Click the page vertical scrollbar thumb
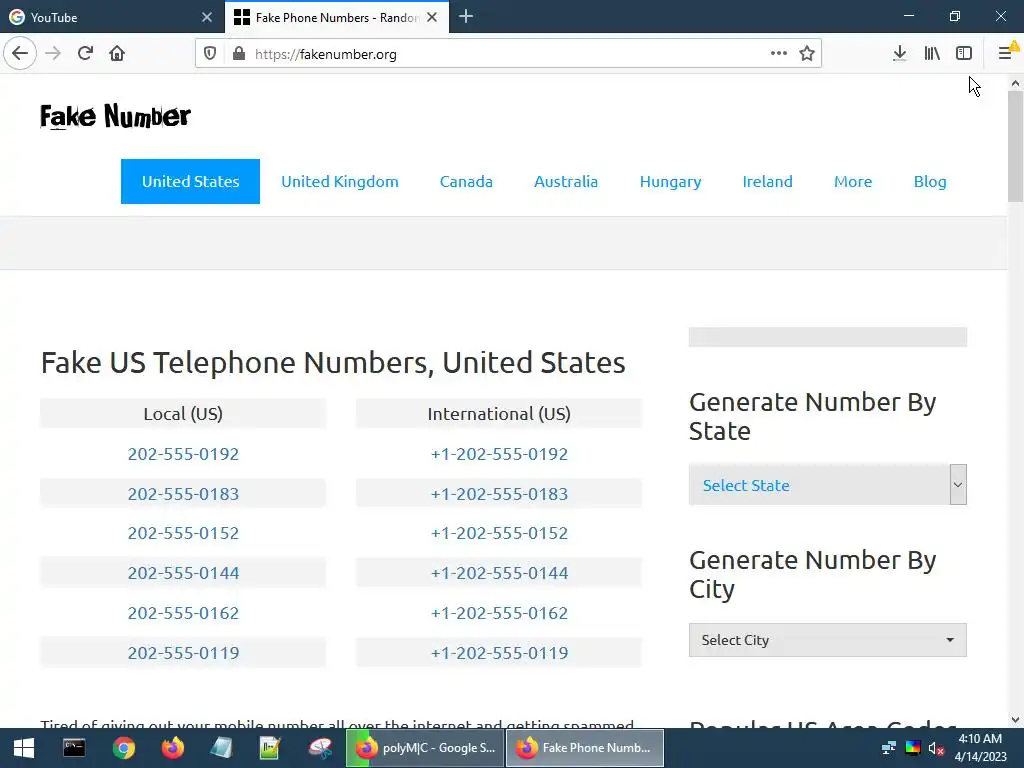The height and width of the screenshot is (768, 1024). point(1015,147)
